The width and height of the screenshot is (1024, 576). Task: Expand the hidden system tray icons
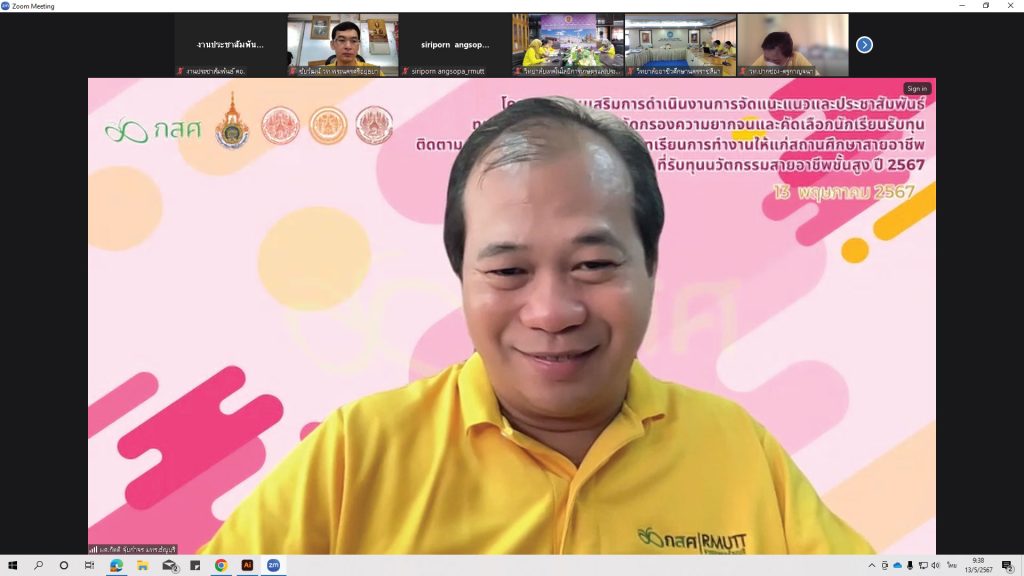coord(872,566)
